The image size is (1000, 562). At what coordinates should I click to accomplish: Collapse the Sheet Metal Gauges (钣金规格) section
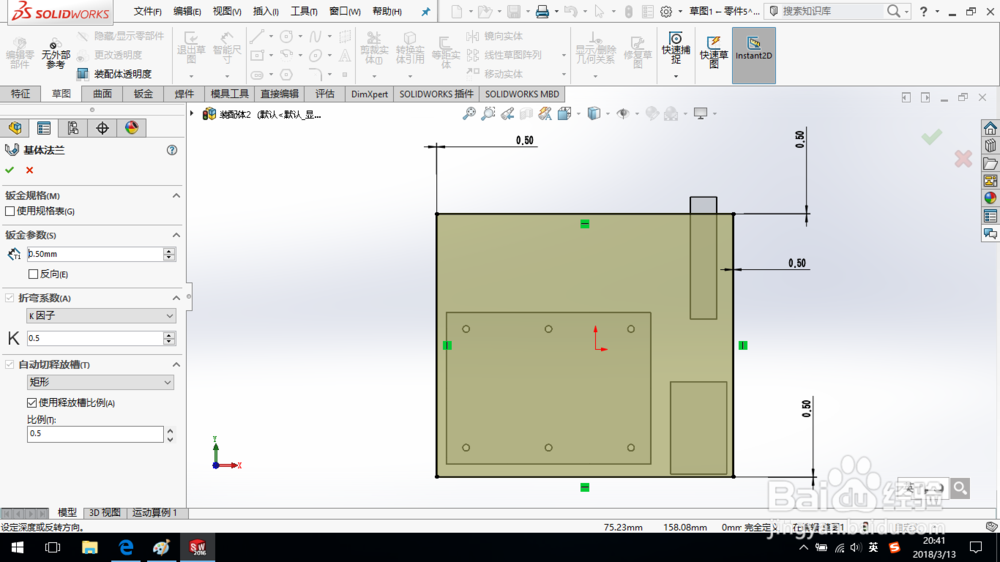coord(176,196)
